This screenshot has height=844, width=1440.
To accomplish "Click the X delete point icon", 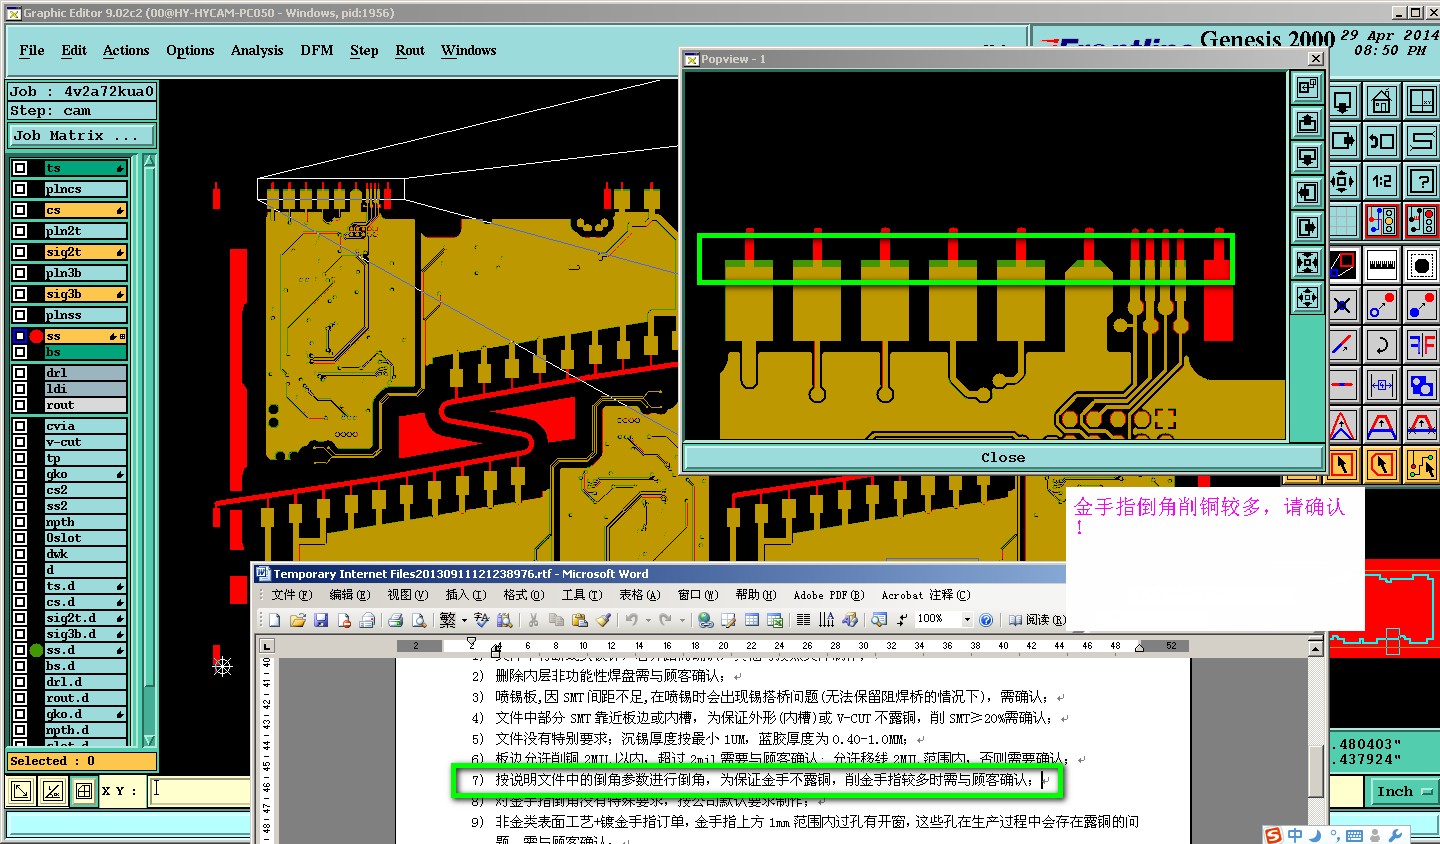I will point(1343,305).
